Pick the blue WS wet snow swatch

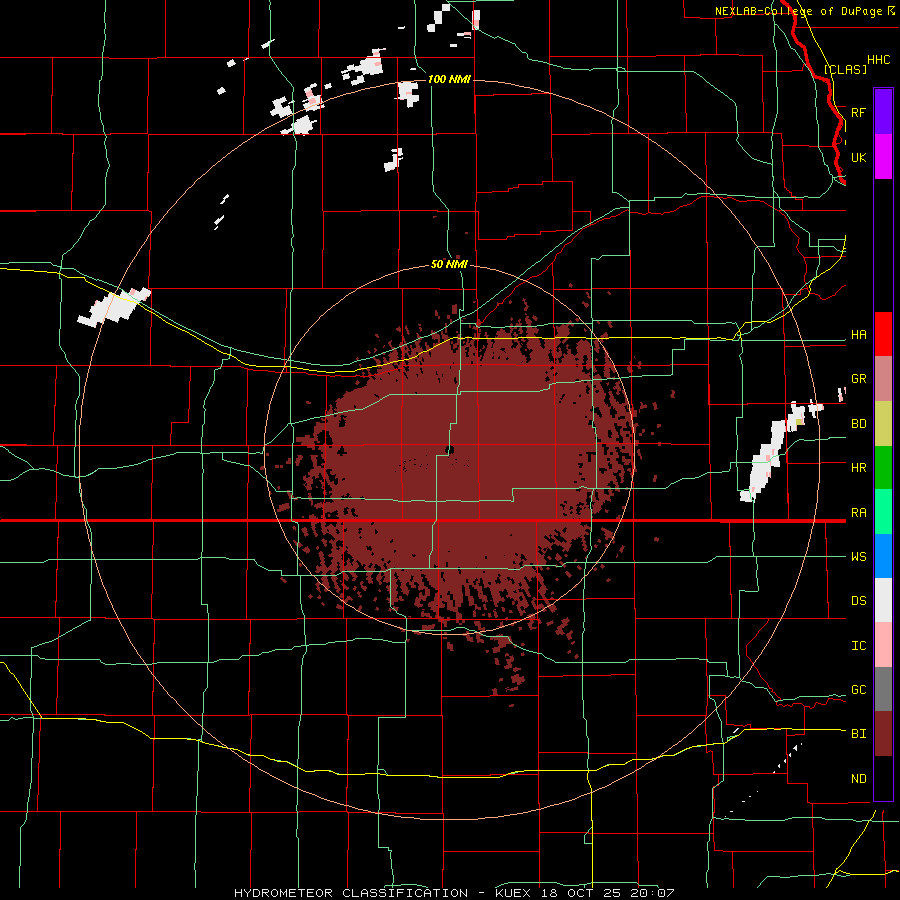point(883,556)
